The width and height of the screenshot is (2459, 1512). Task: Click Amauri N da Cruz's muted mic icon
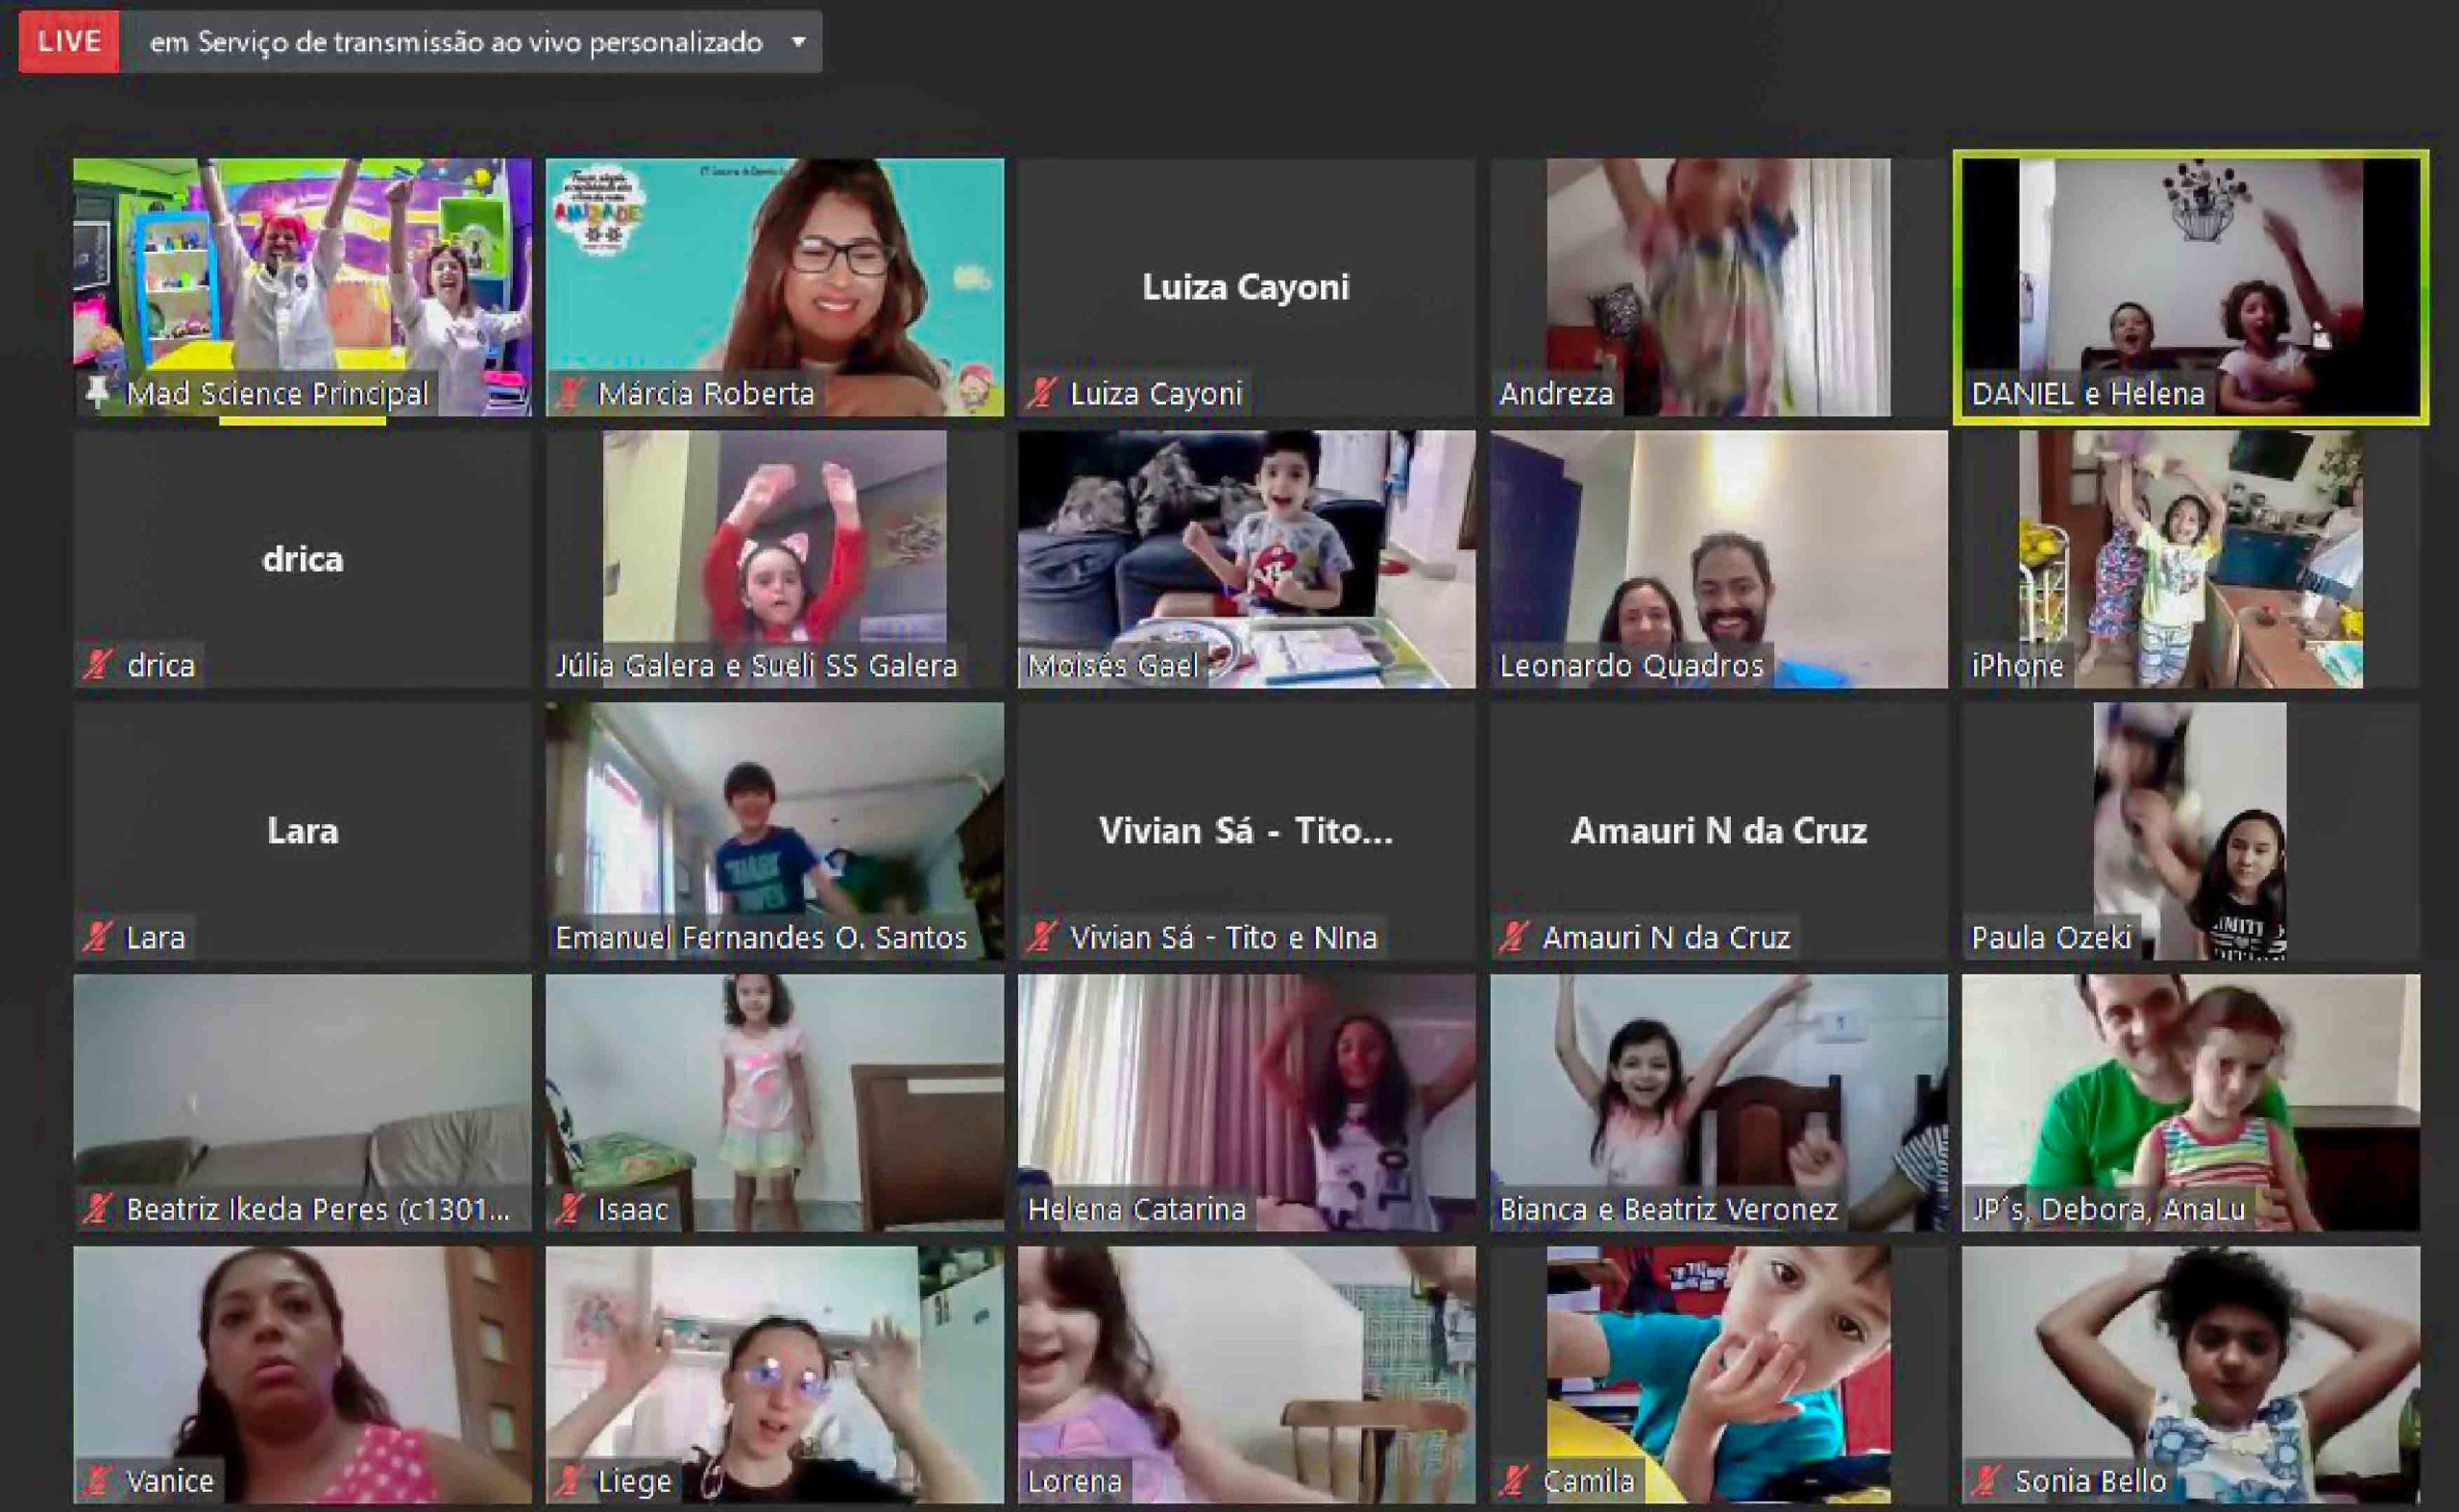pyautogui.click(x=1513, y=937)
